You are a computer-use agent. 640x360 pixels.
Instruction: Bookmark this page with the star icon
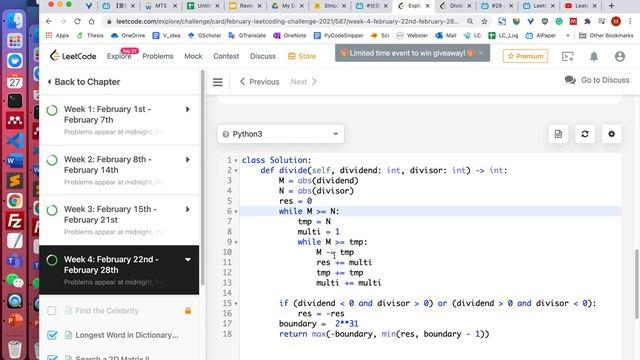[484, 21]
